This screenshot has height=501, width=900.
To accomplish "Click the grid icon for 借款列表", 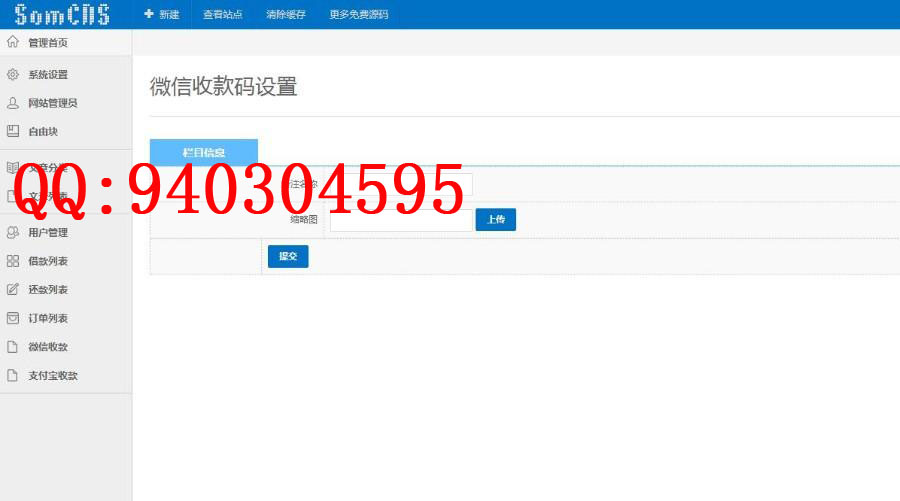I will (13, 261).
